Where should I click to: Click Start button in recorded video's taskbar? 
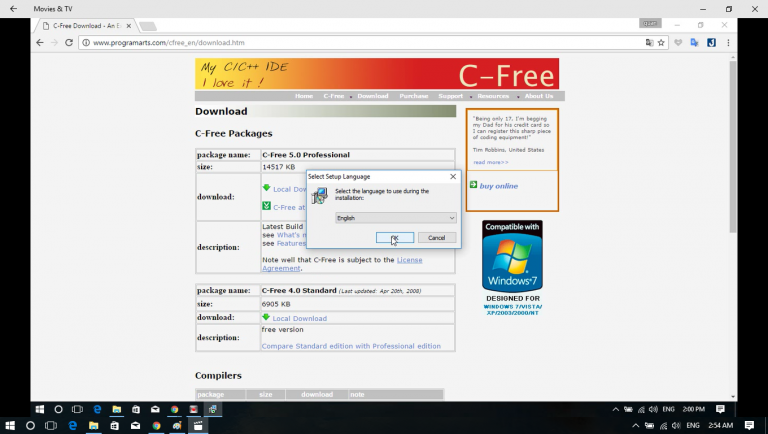(x=40, y=409)
